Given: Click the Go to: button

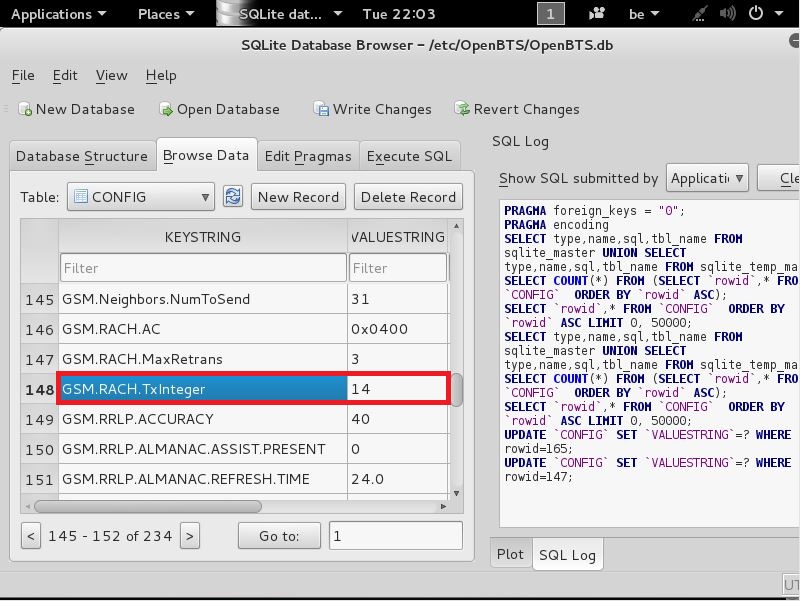Looking at the screenshot, I should 279,536.
